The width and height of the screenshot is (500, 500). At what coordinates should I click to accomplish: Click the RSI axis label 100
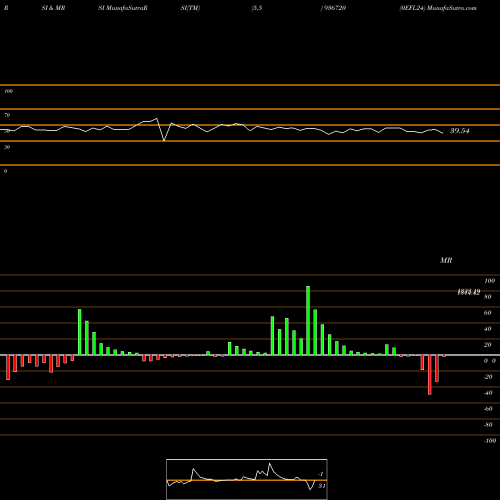[x=9, y=91]
